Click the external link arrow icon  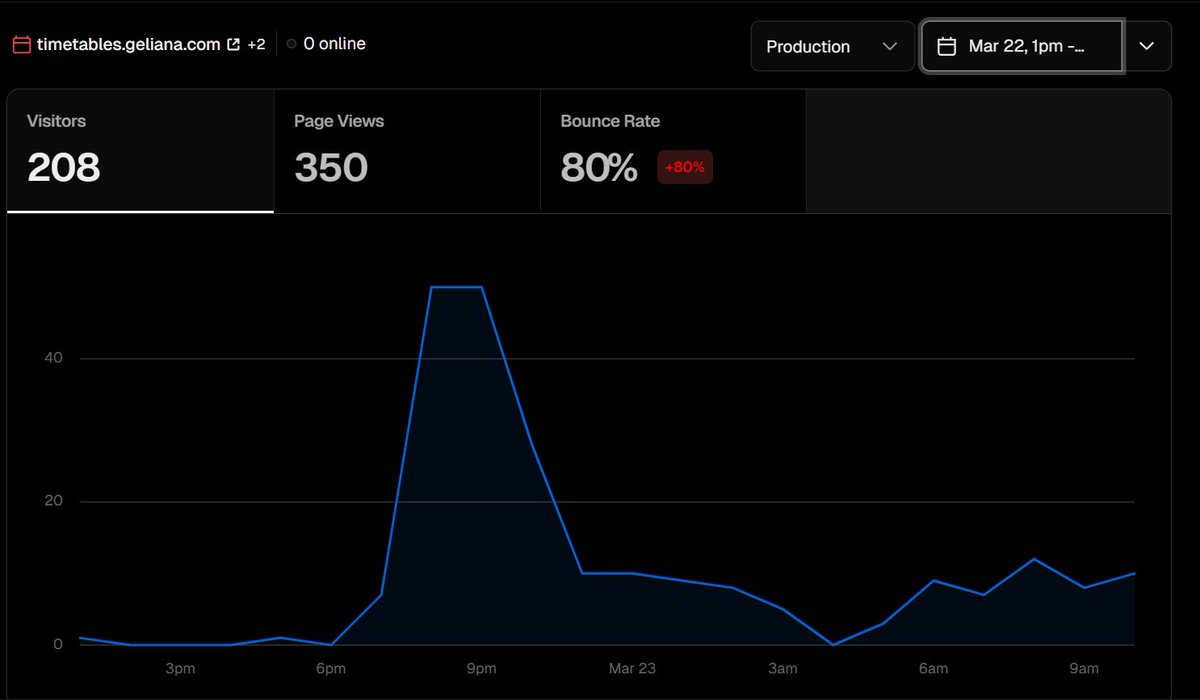point(234,44)
